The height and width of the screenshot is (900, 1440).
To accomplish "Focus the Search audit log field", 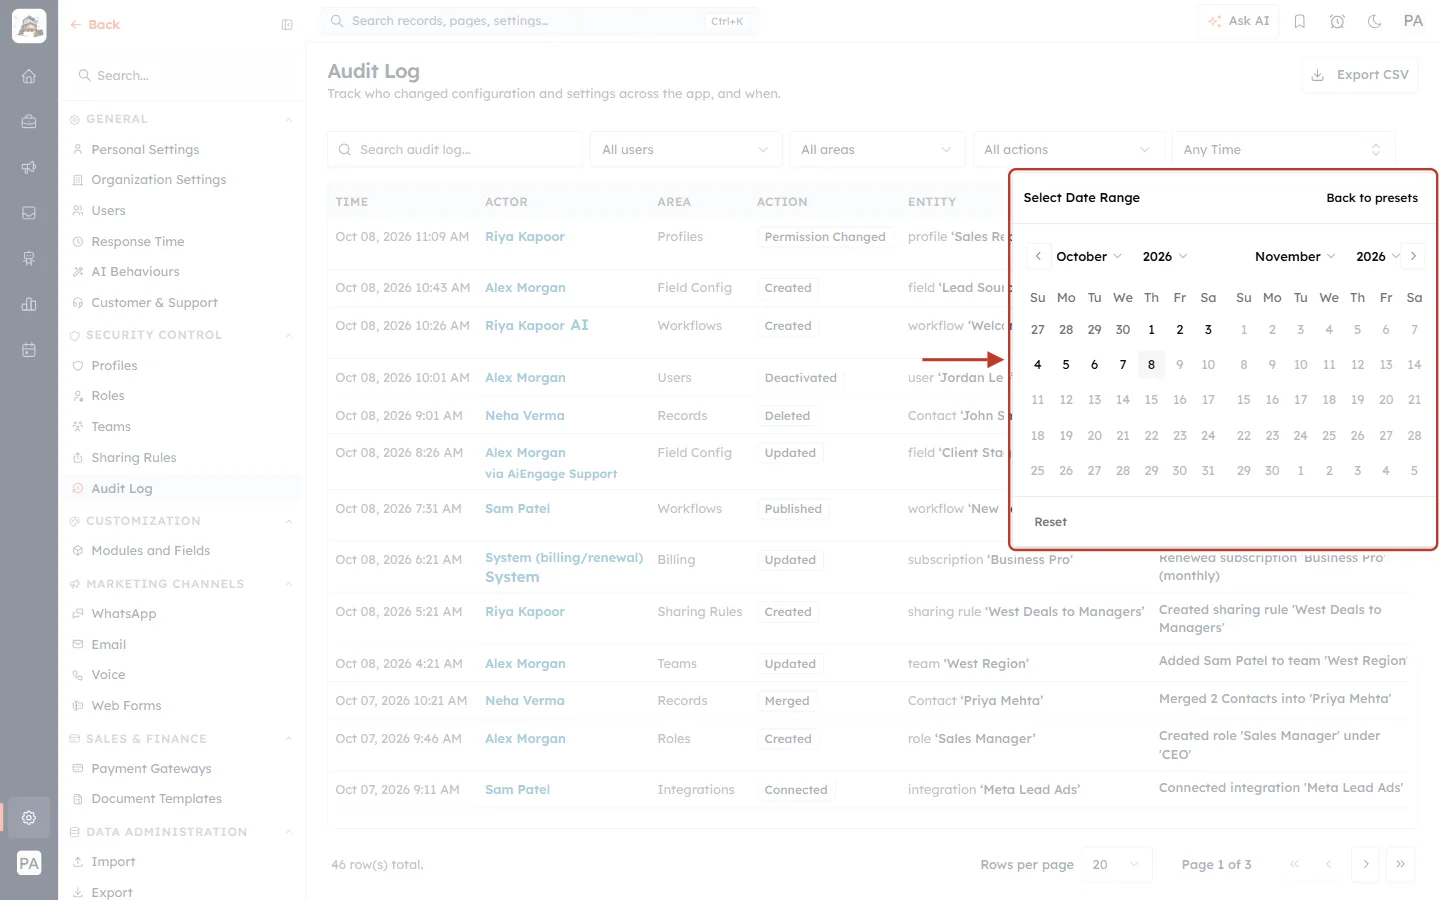I will pyautogui.click(x=455, y=150).
